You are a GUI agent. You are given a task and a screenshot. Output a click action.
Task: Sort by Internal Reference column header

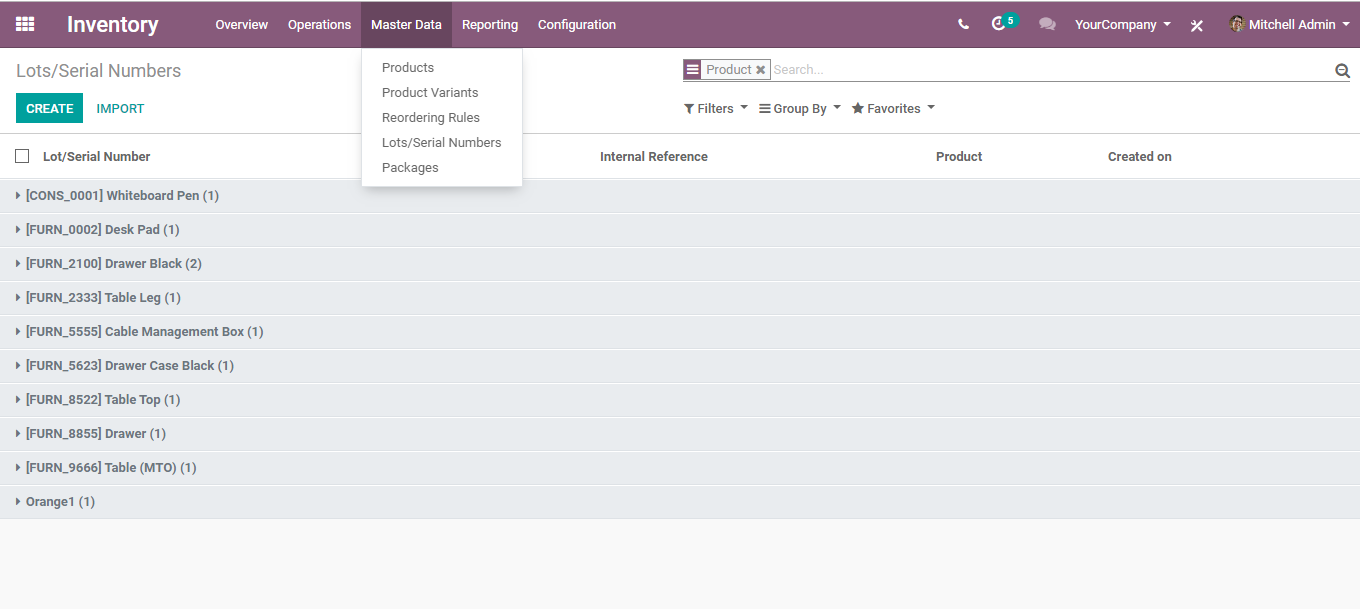pos(654,156)
